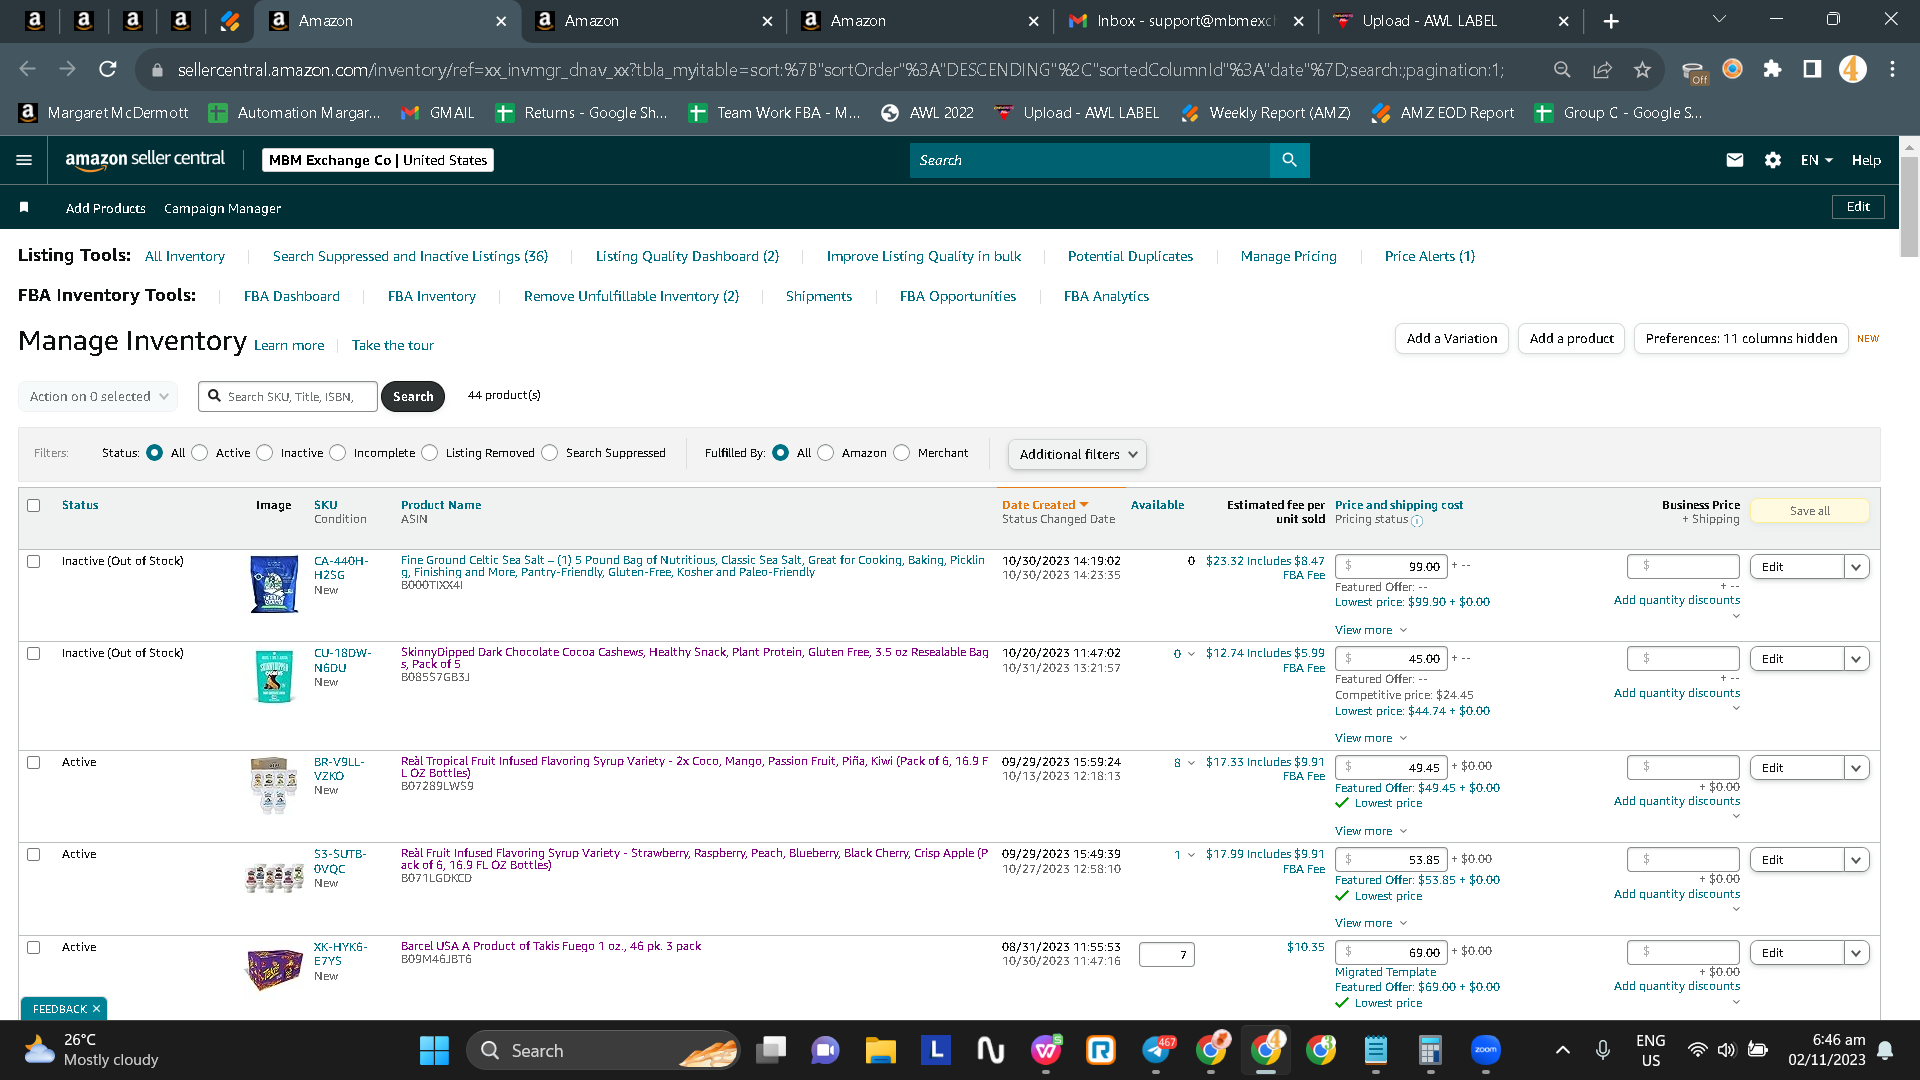Select the Inactive status radio button
The width and height of the screenshot is (1920, 1080).
pyautogui.click(x=265, y=453)
